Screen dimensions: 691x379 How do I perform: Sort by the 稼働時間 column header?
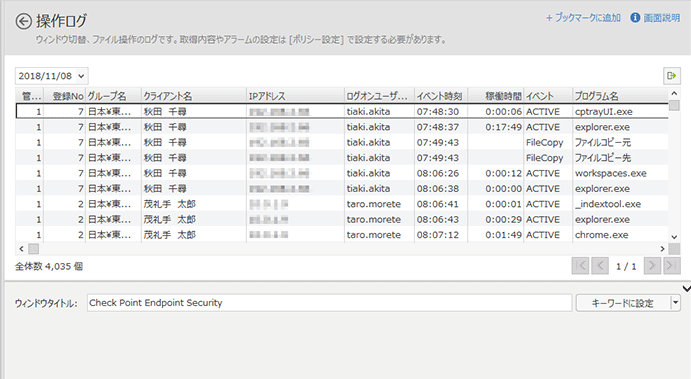pyautogui.click(x=496, y=96)
